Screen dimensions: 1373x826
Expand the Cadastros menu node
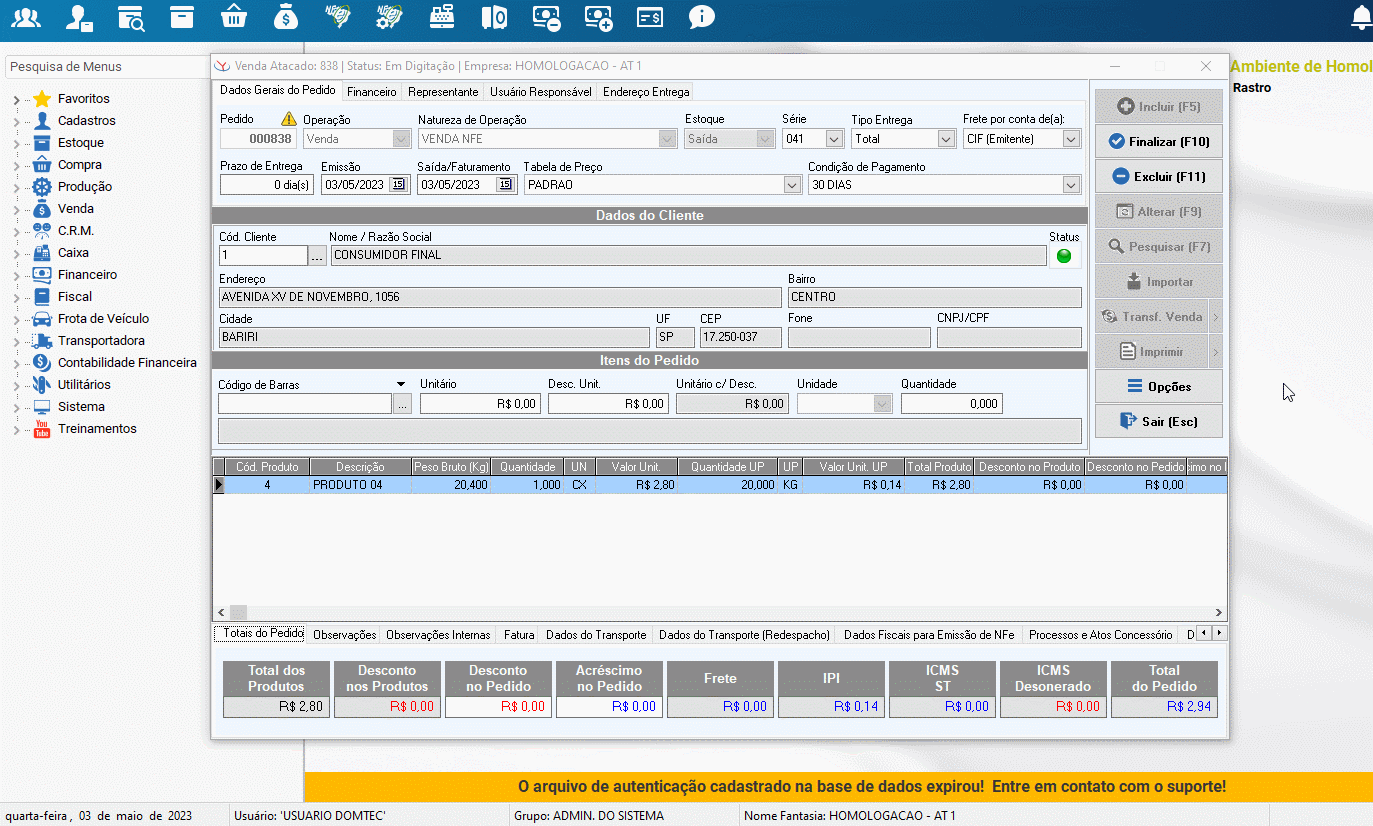[16, 122]
